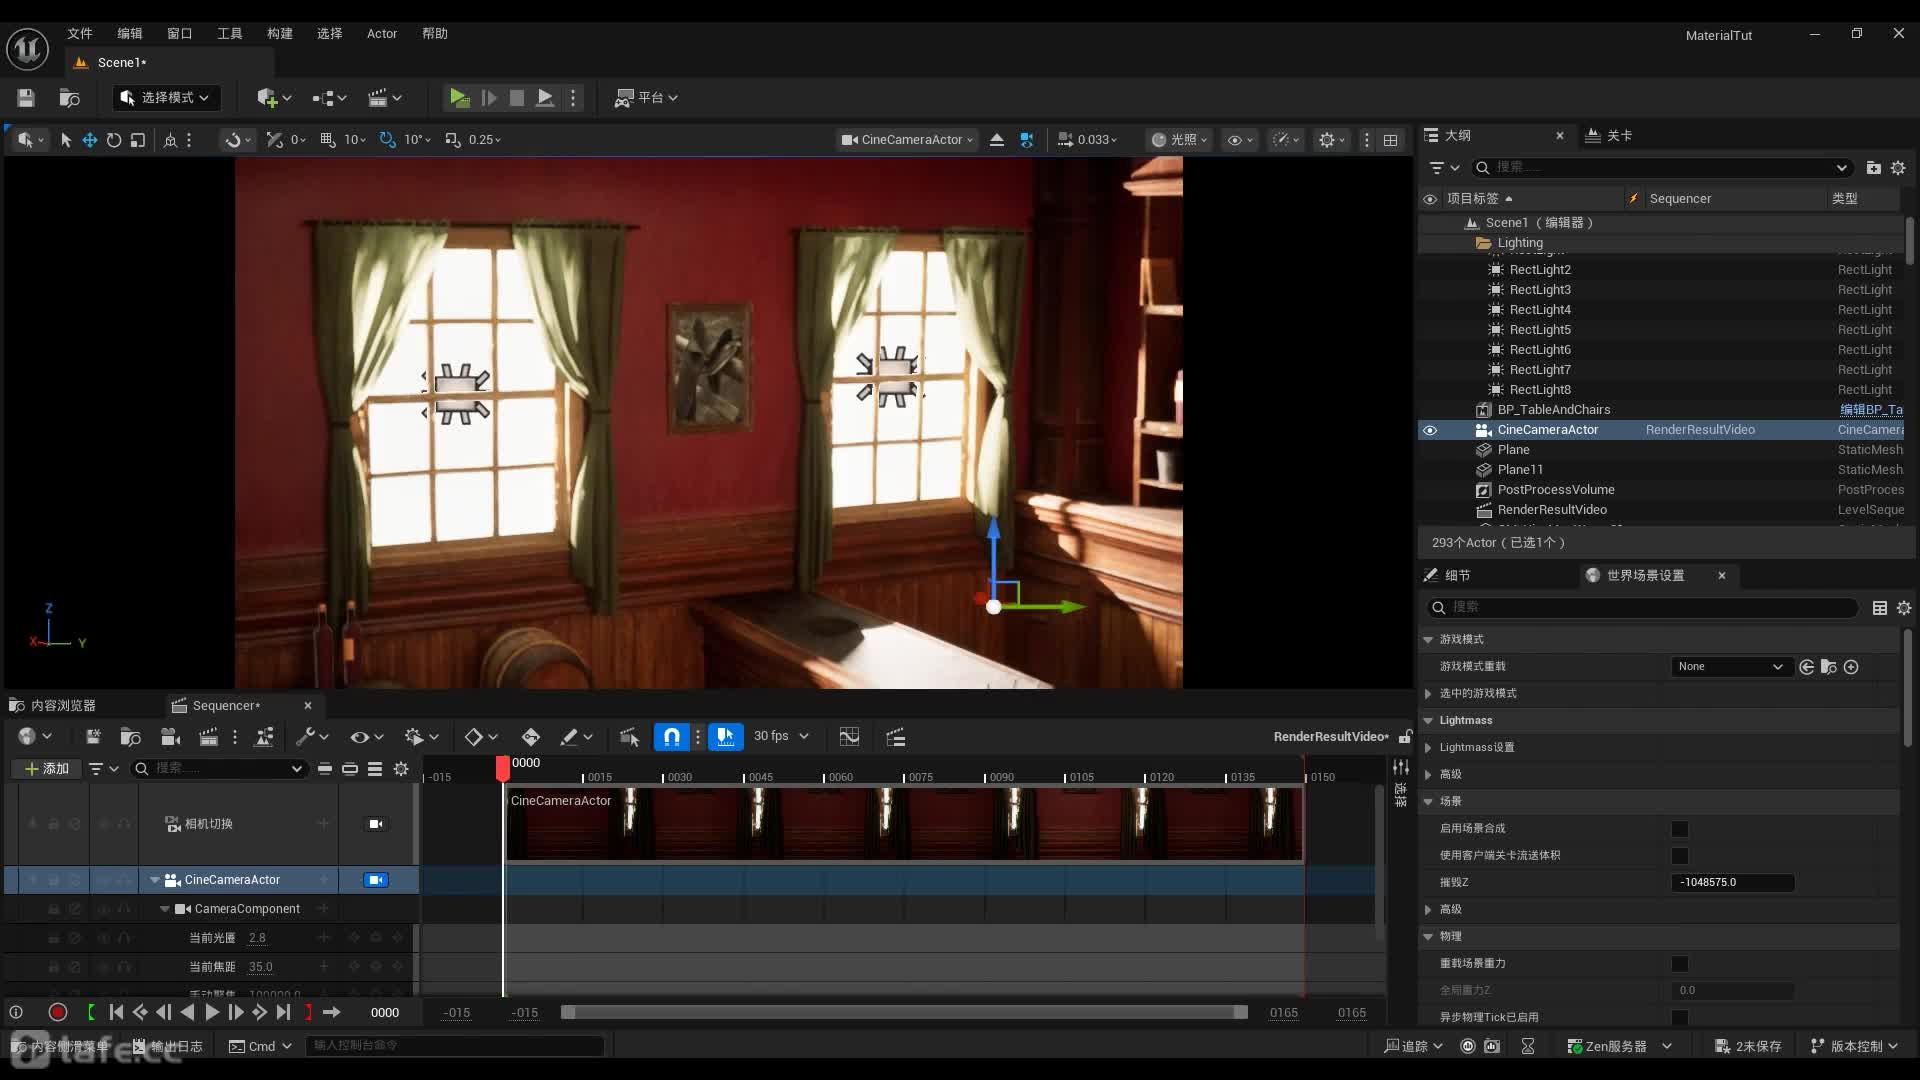Viewport: 1920px width, 1080px height.
Task: Hide CineCameraActor using its eye icon
Action: pyautogui.click(x=1430, y=430)
